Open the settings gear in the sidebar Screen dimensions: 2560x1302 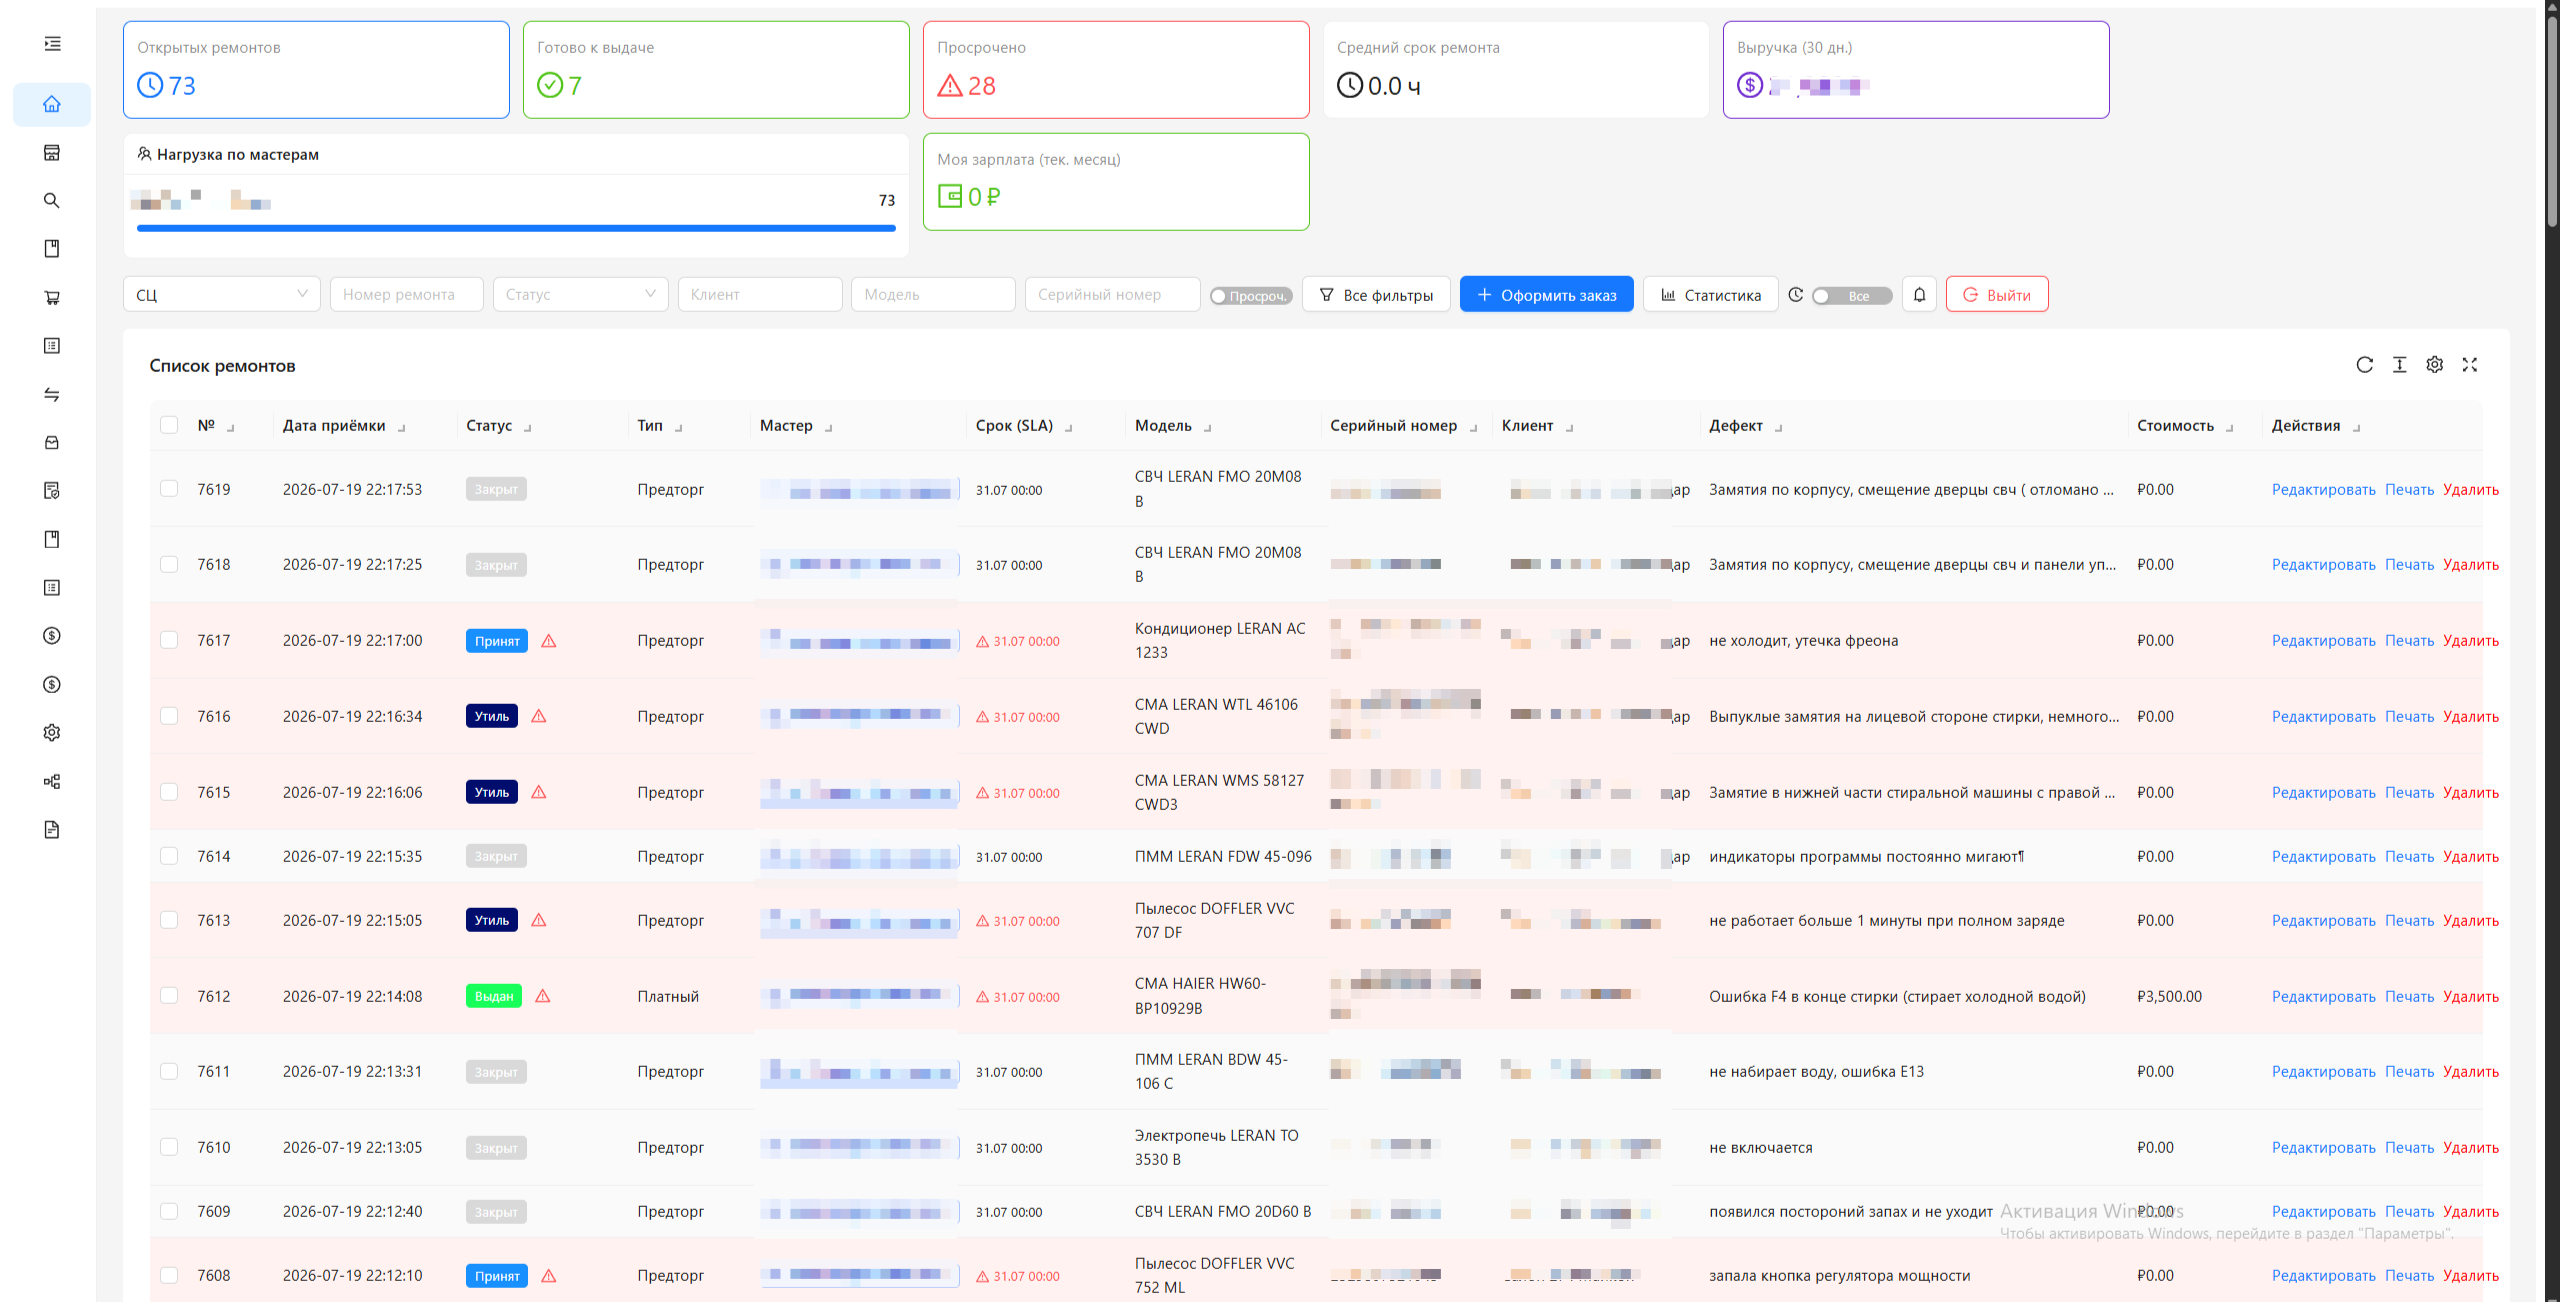point(52,732)
